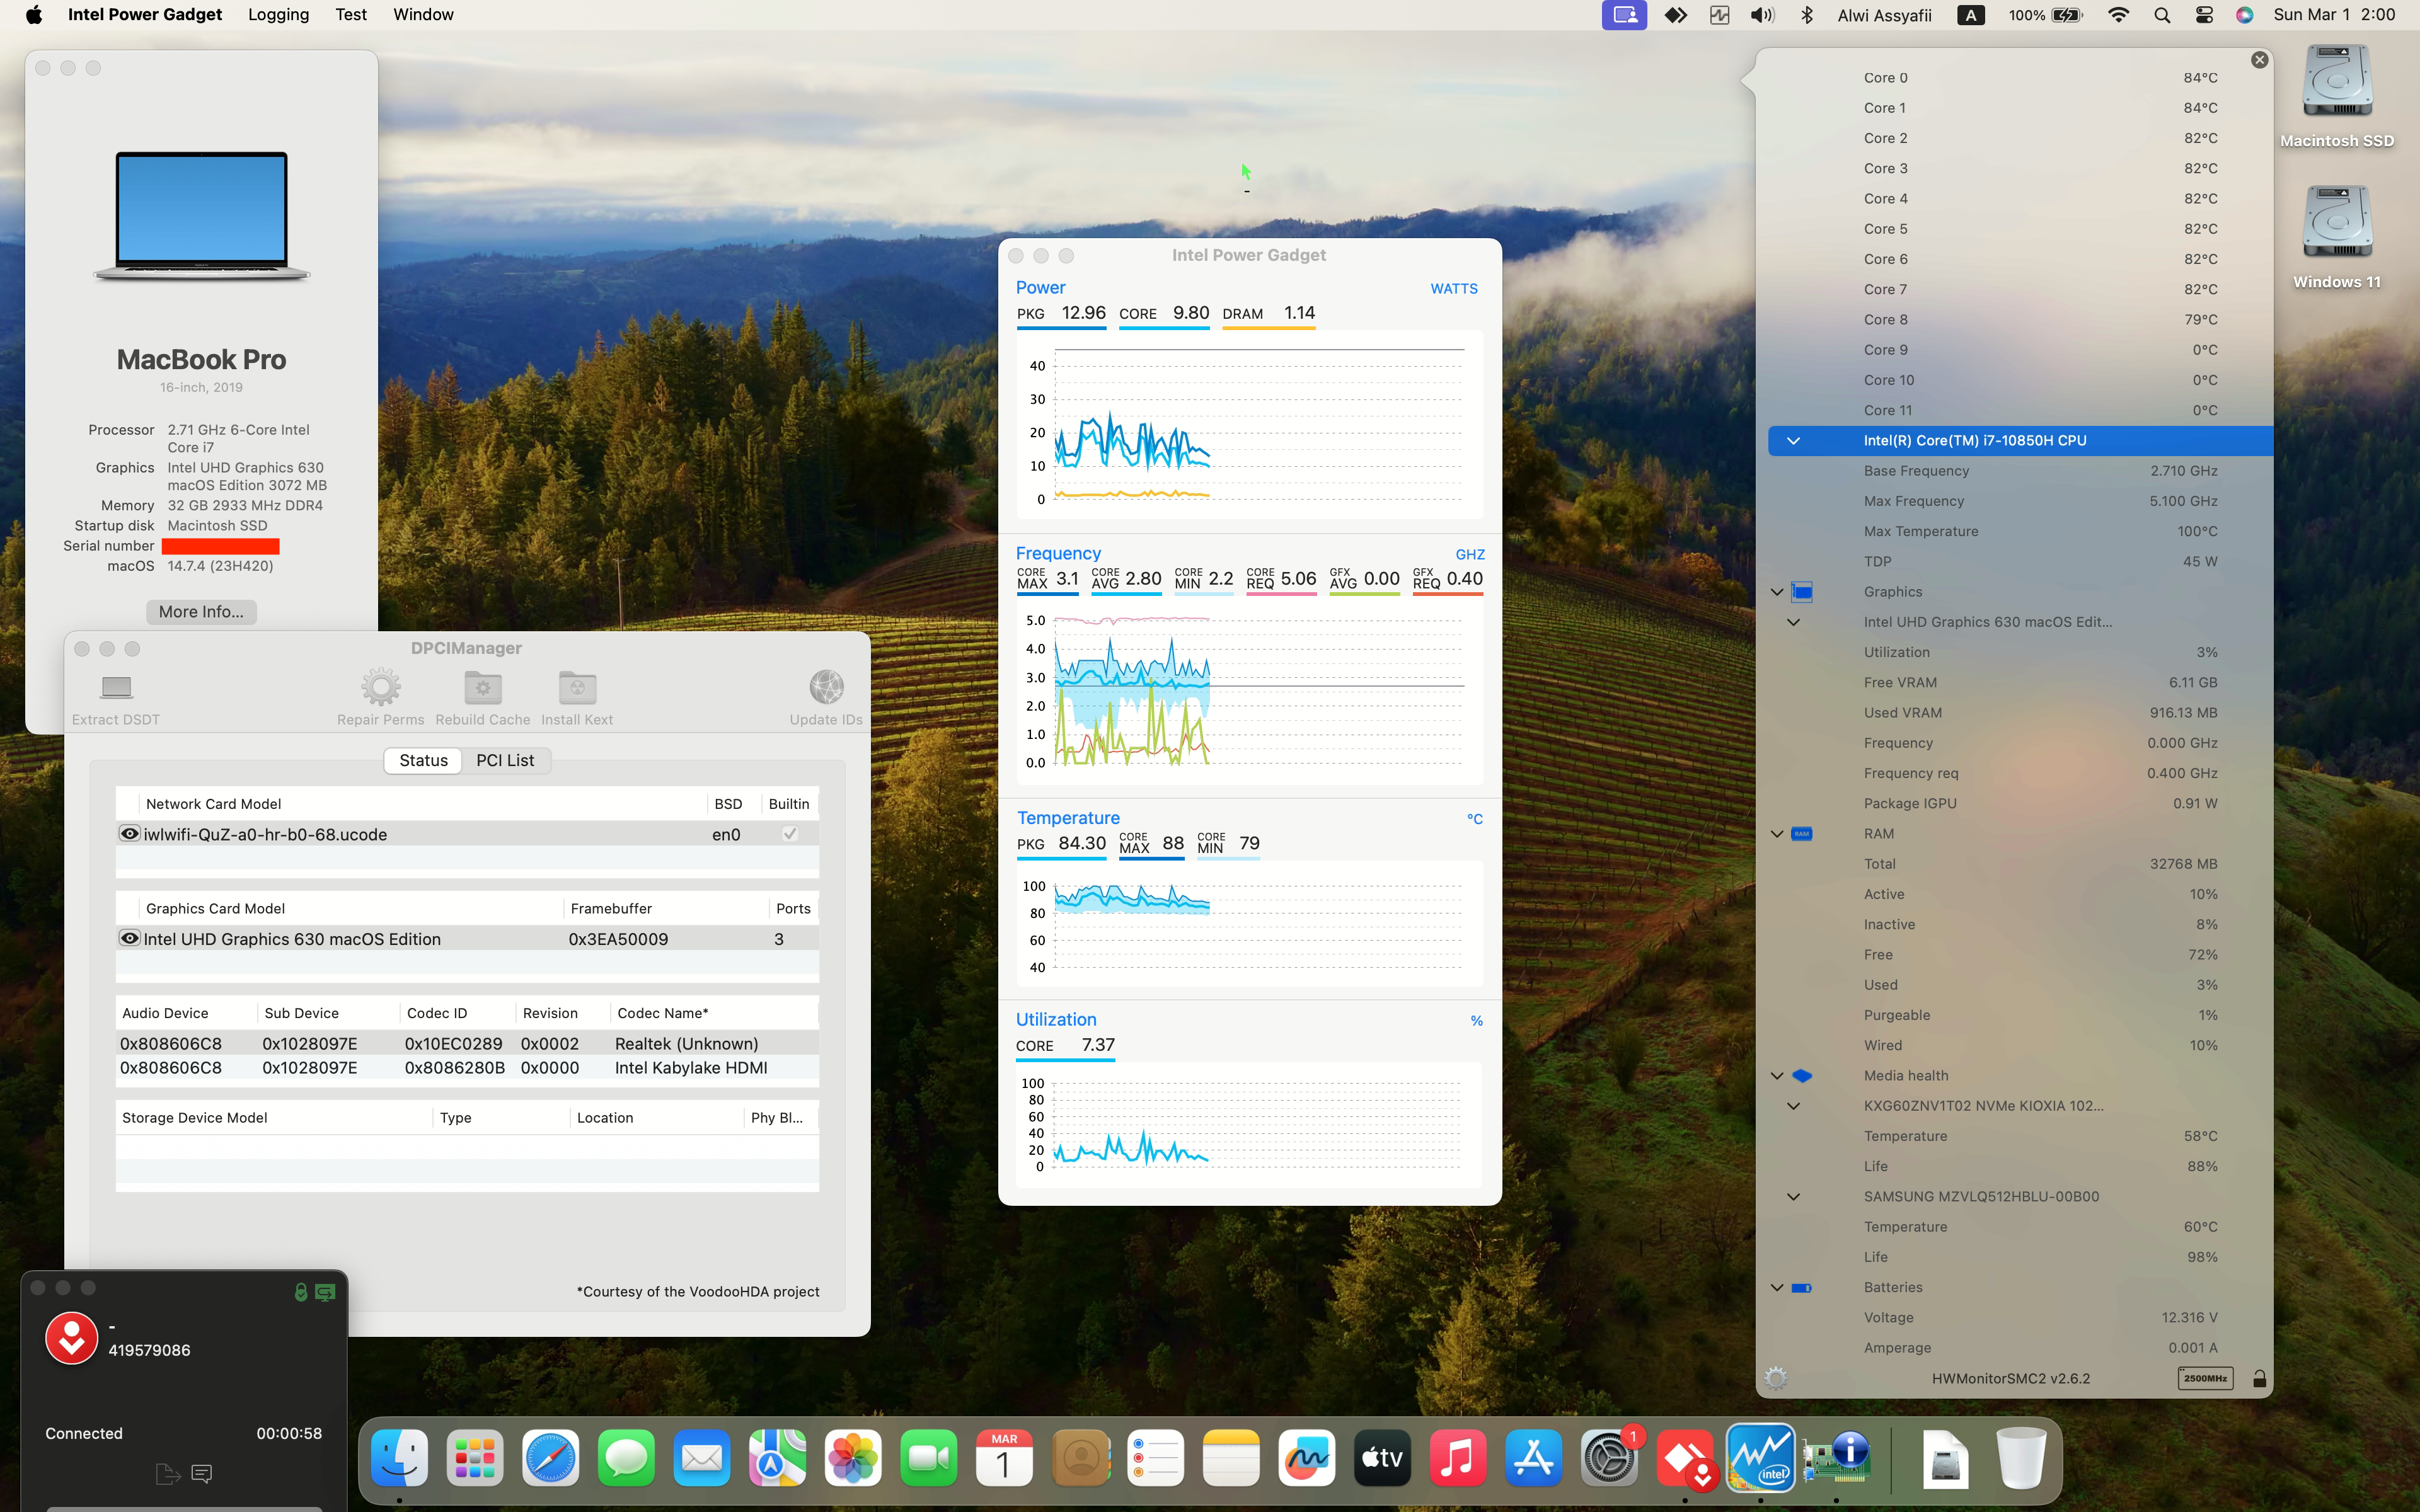Collapse SAMSUNG MZVLQ512HBLU drive entry
The width and height of the screenshot is (2420, 1512).
(x=1793, y=1197)
